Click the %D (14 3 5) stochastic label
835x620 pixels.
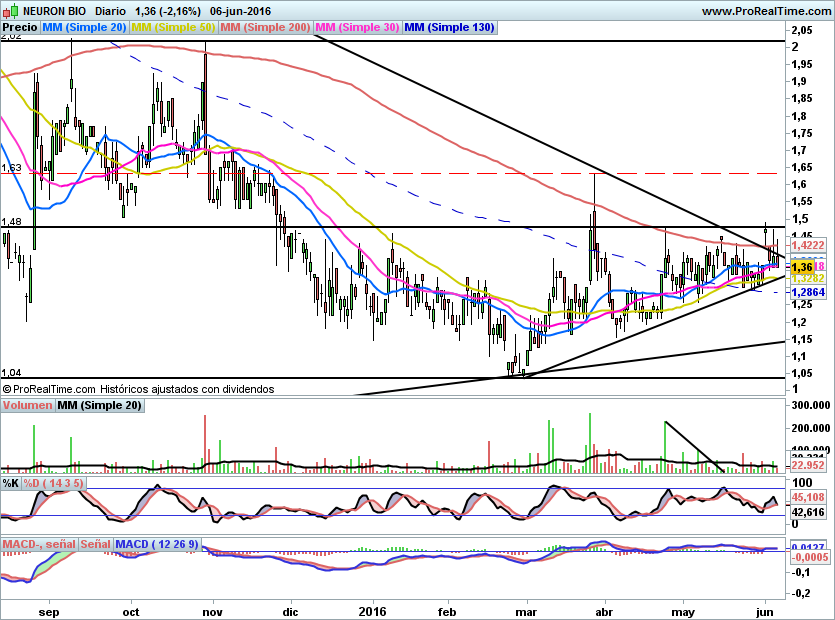[x=54, y=483]
